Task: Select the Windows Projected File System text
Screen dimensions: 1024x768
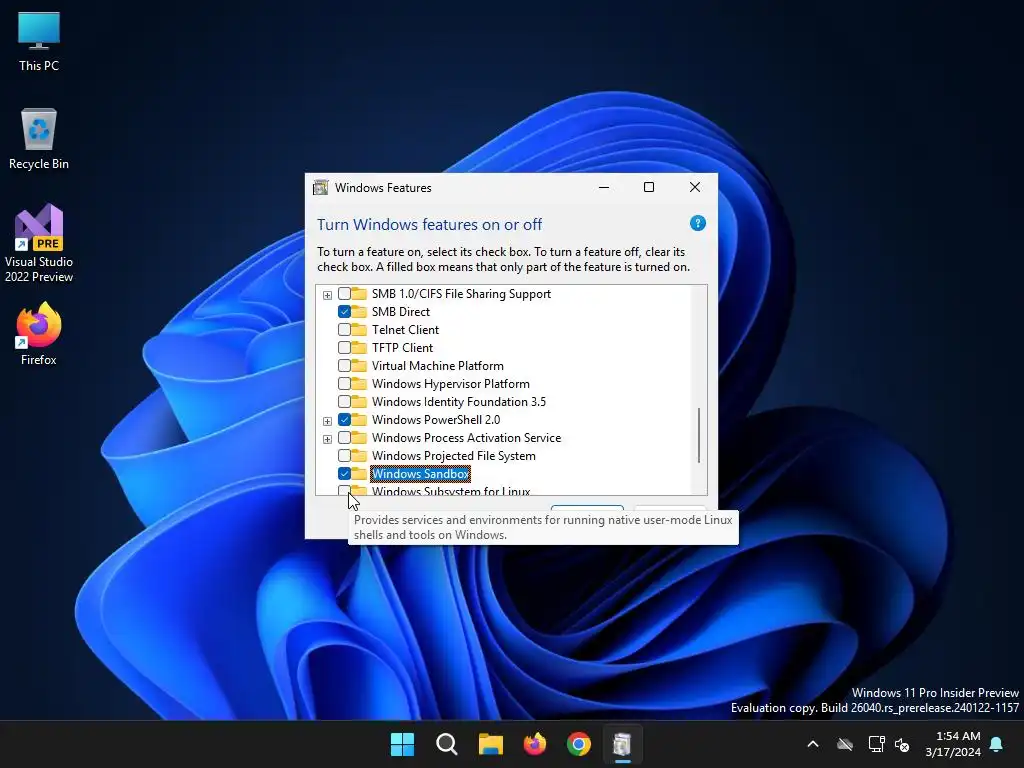Action: click(454, 455)
